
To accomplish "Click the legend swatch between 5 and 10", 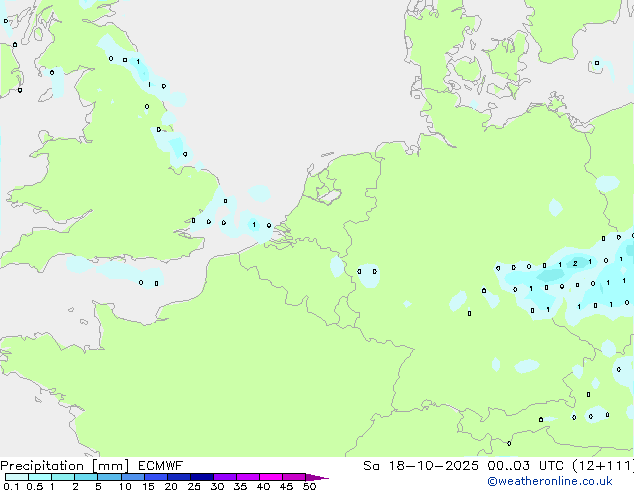I will [x=110, y=477].
